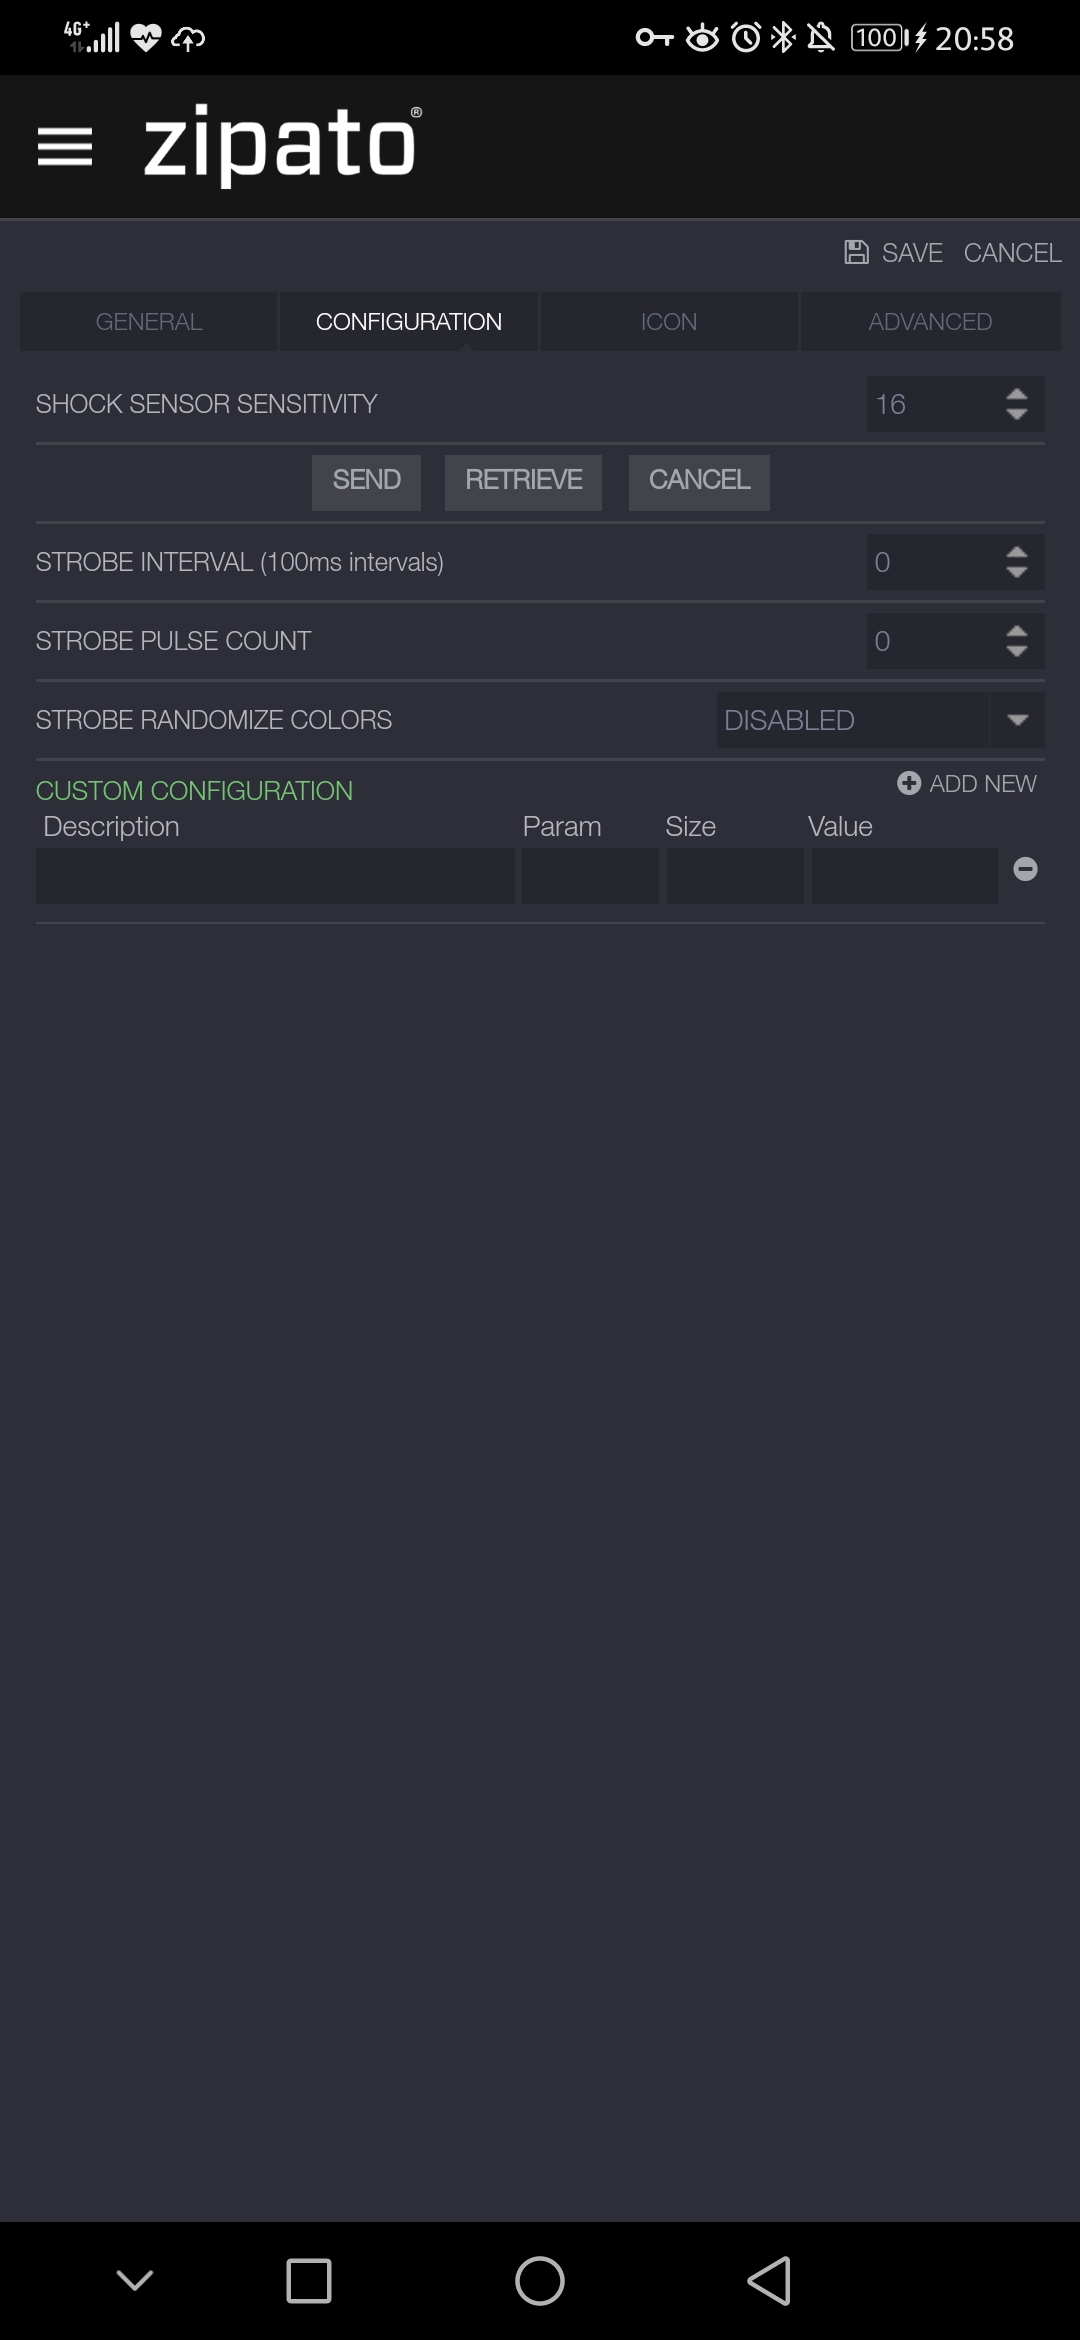Tap the plus icon beside Add New

click(x=908, y=783)
